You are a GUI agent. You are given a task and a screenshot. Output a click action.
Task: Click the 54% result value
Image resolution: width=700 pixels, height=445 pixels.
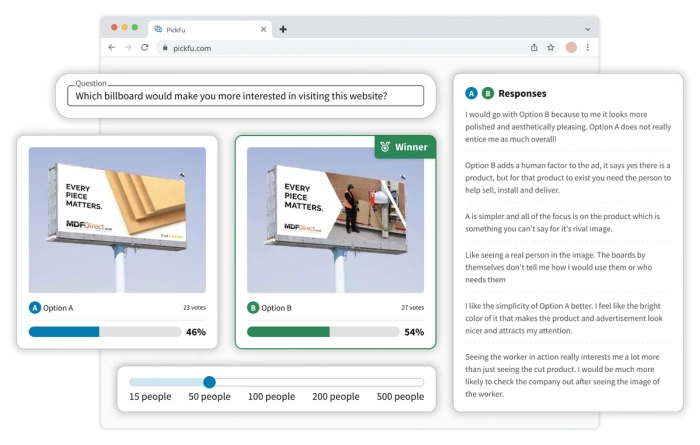[414, 332]
